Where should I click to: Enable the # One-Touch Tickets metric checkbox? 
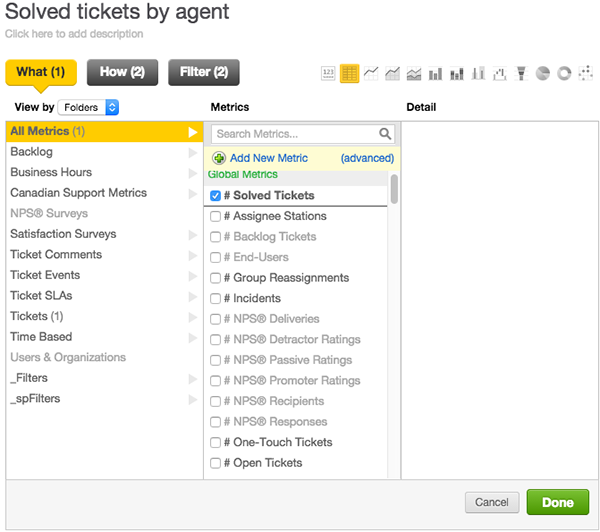click(216, 442)
